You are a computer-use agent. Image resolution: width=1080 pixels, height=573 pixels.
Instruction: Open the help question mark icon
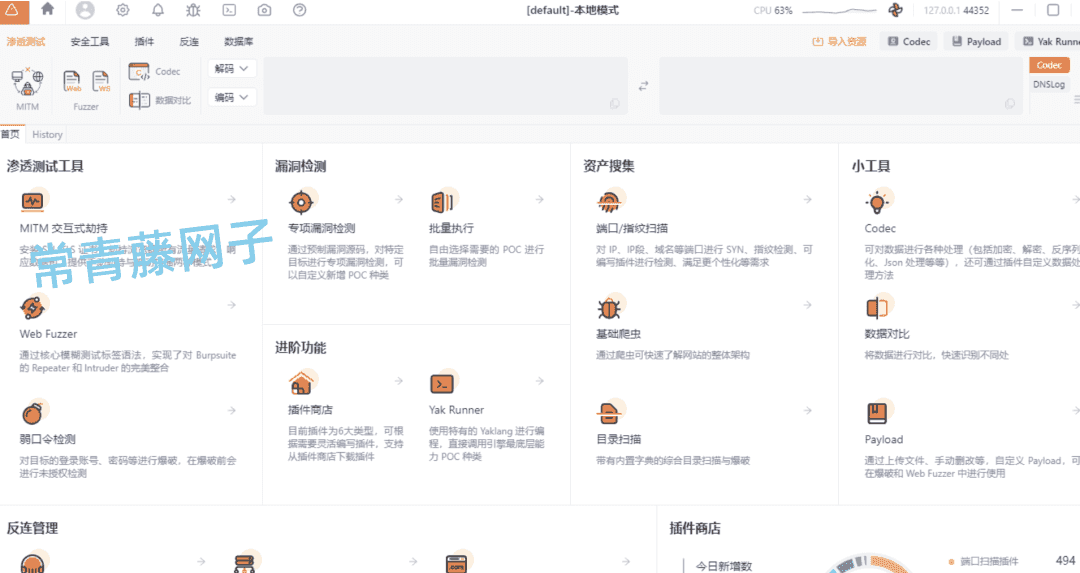coord(300,10)
